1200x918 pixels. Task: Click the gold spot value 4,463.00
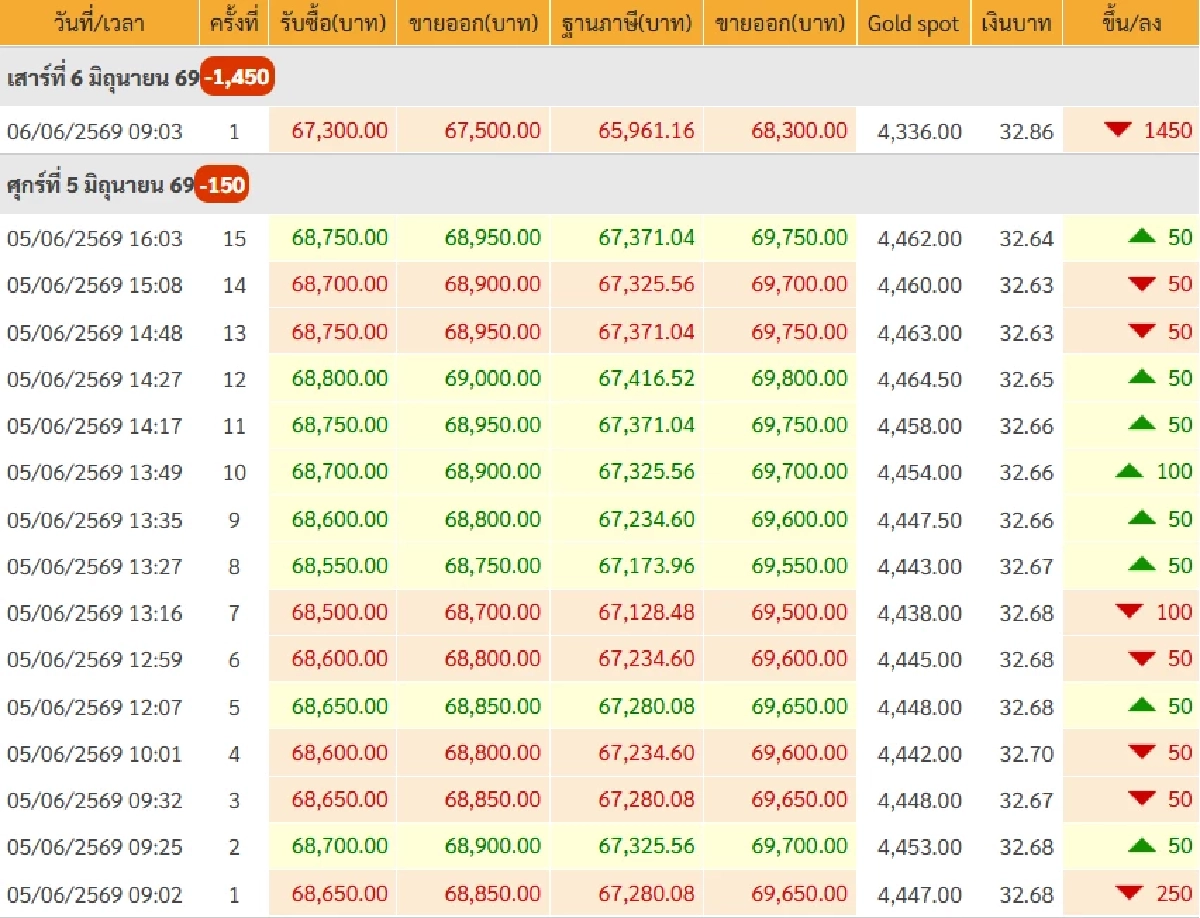pos(919,332)
